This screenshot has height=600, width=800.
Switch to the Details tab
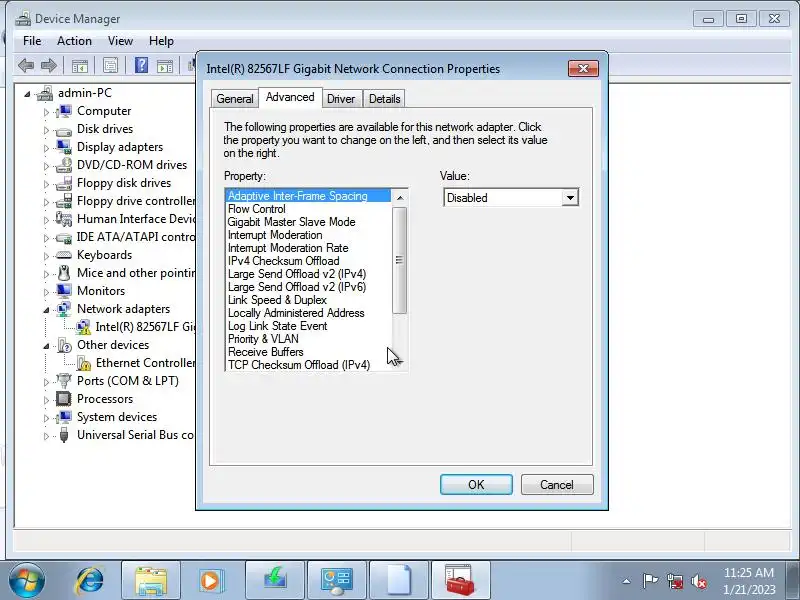click(x=385, y=98)
